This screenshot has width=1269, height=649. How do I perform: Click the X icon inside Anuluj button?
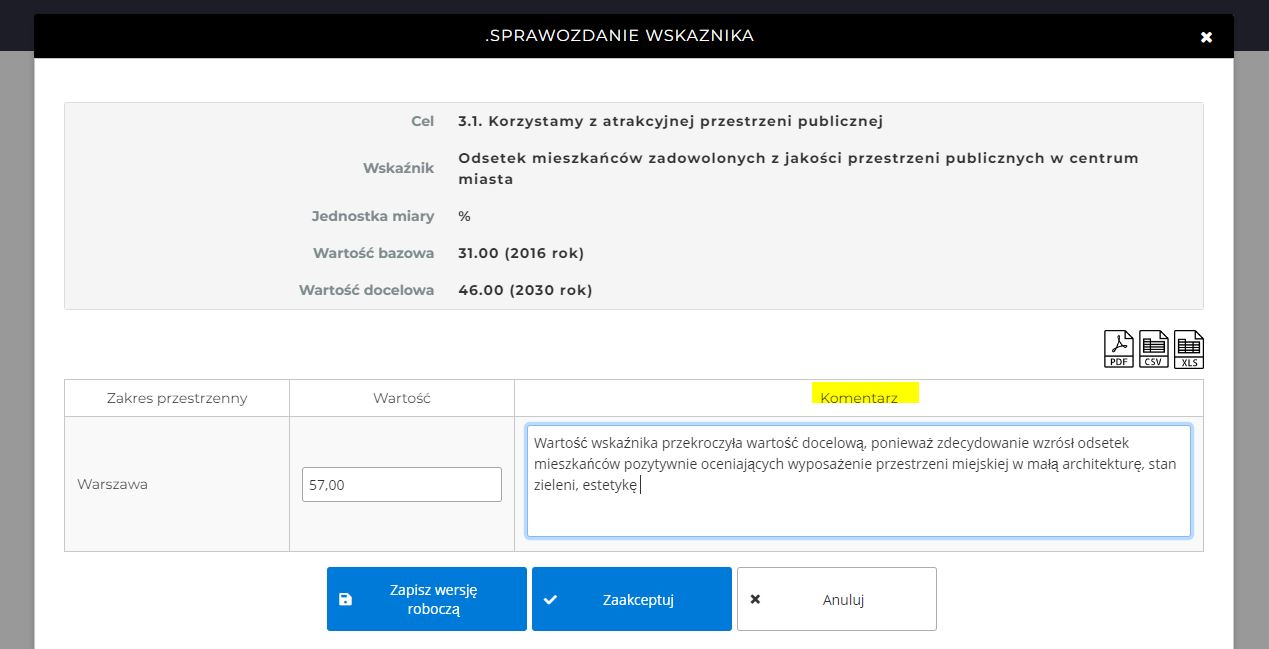pos(755,599)
